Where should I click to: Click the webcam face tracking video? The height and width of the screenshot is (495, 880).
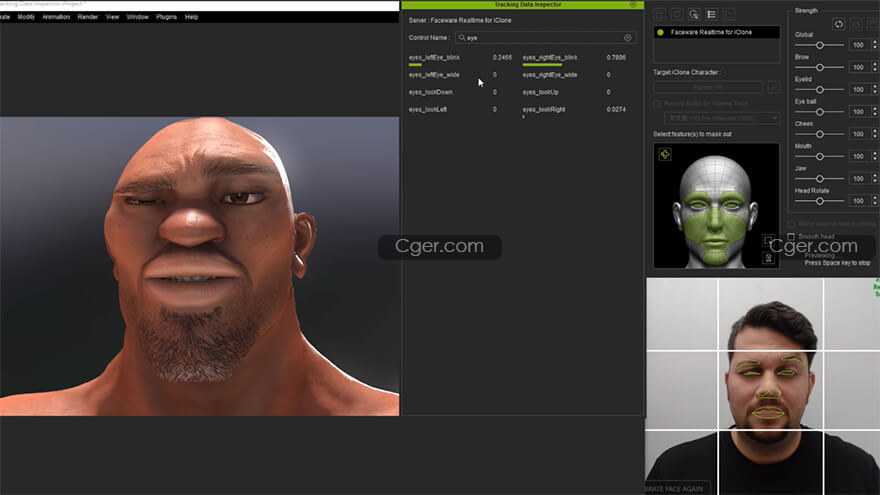(x=763, y=386)
